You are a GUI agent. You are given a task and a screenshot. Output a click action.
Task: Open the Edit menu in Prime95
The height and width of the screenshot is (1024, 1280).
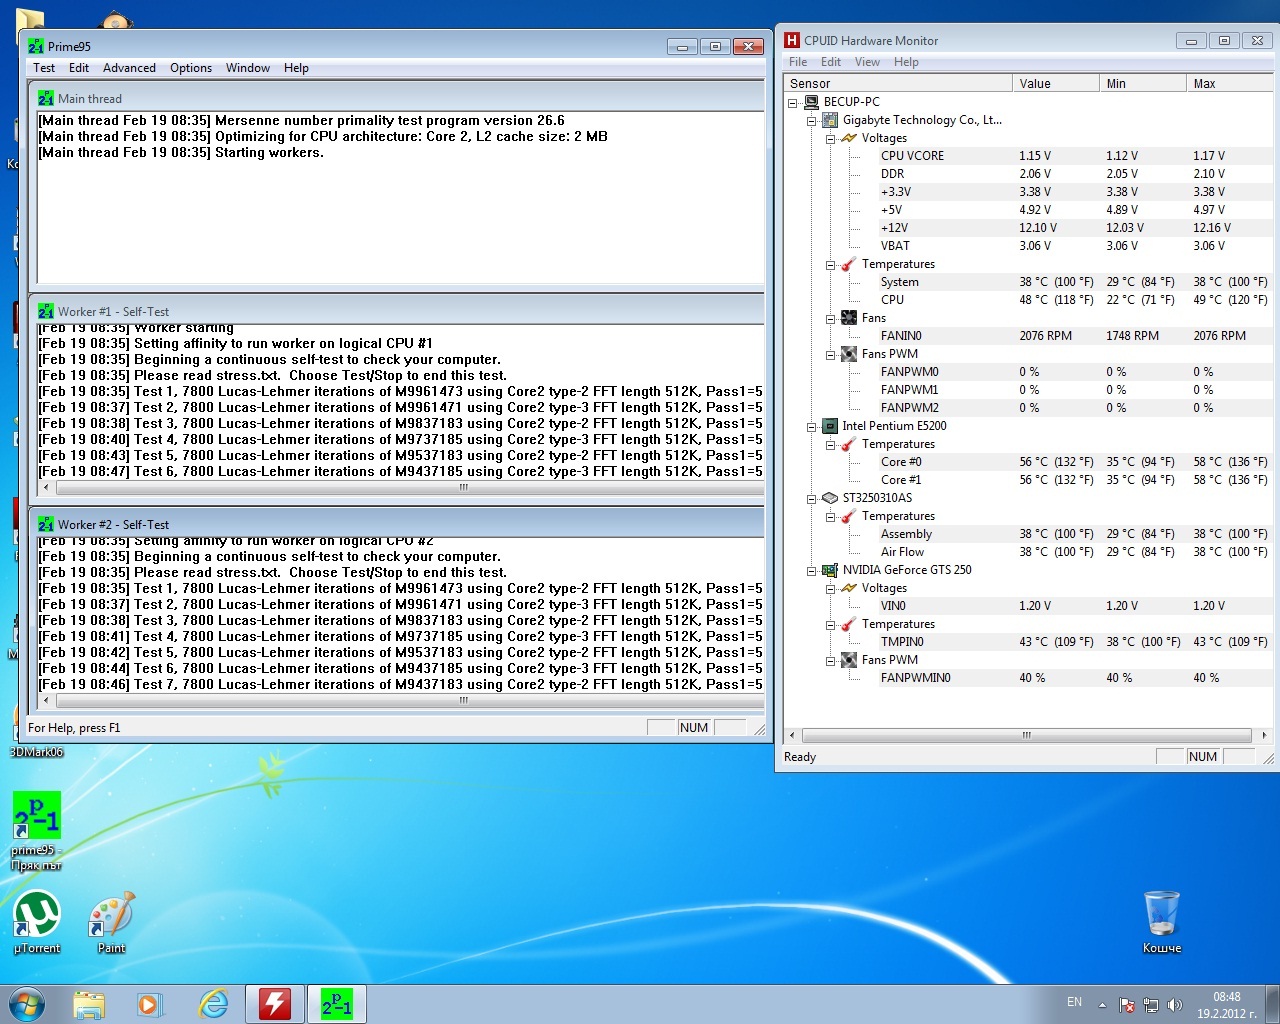[79, 68]
